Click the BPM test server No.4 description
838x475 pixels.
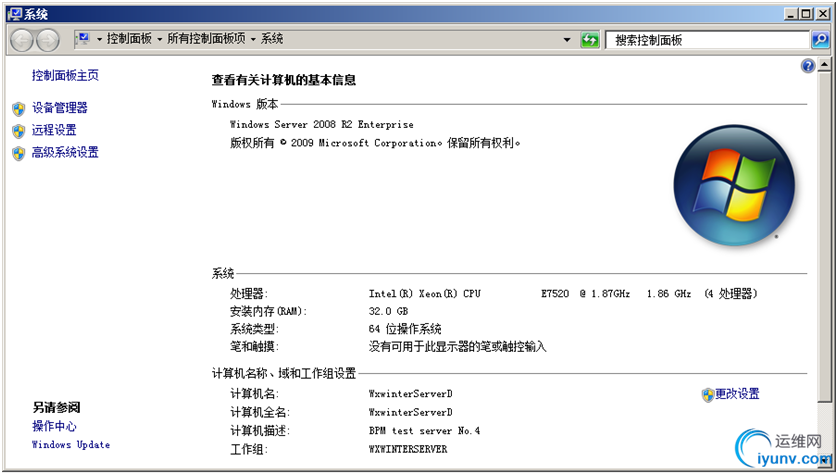[x=424, y=431]
